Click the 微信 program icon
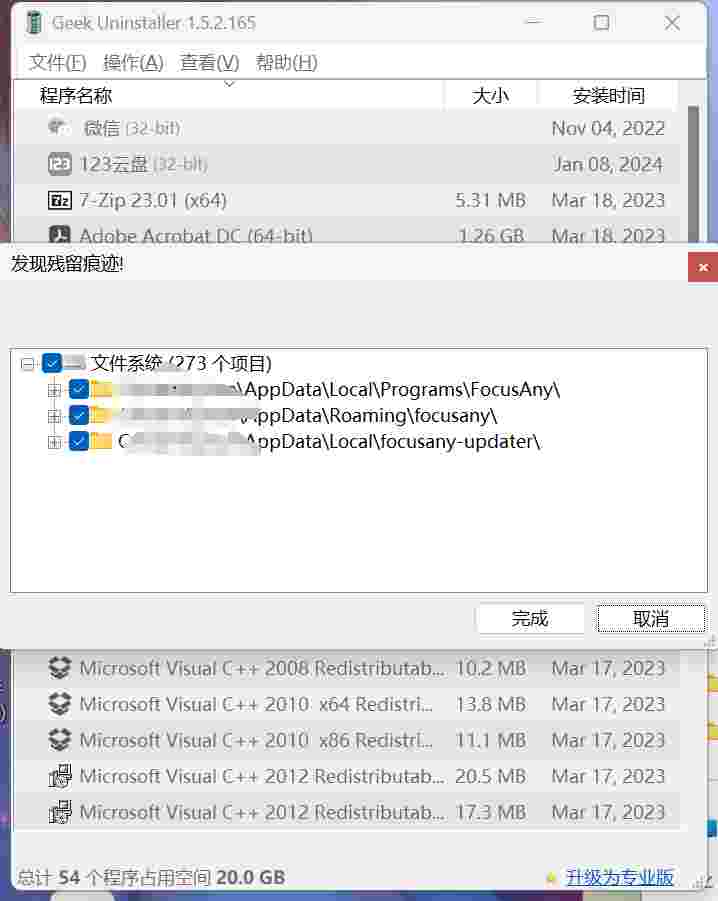Viewport: 718px width, 901px height. point(59,127)
